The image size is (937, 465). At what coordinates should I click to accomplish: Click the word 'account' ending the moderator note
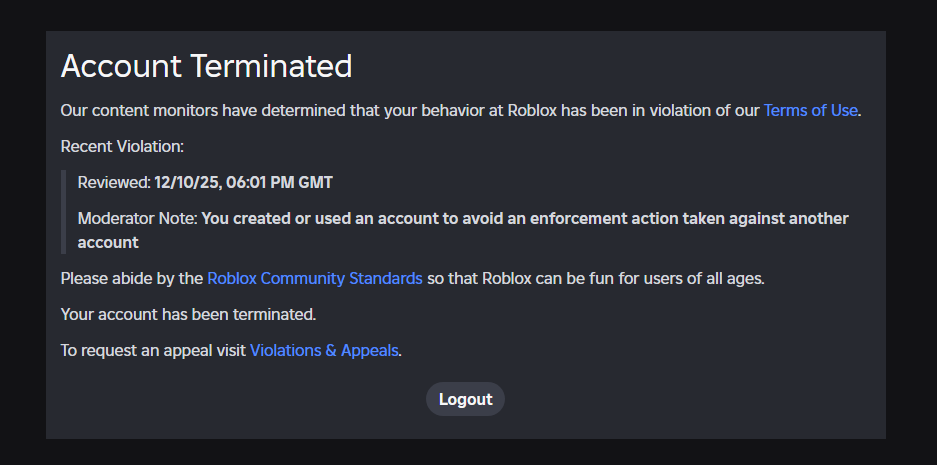coord(108,242)
